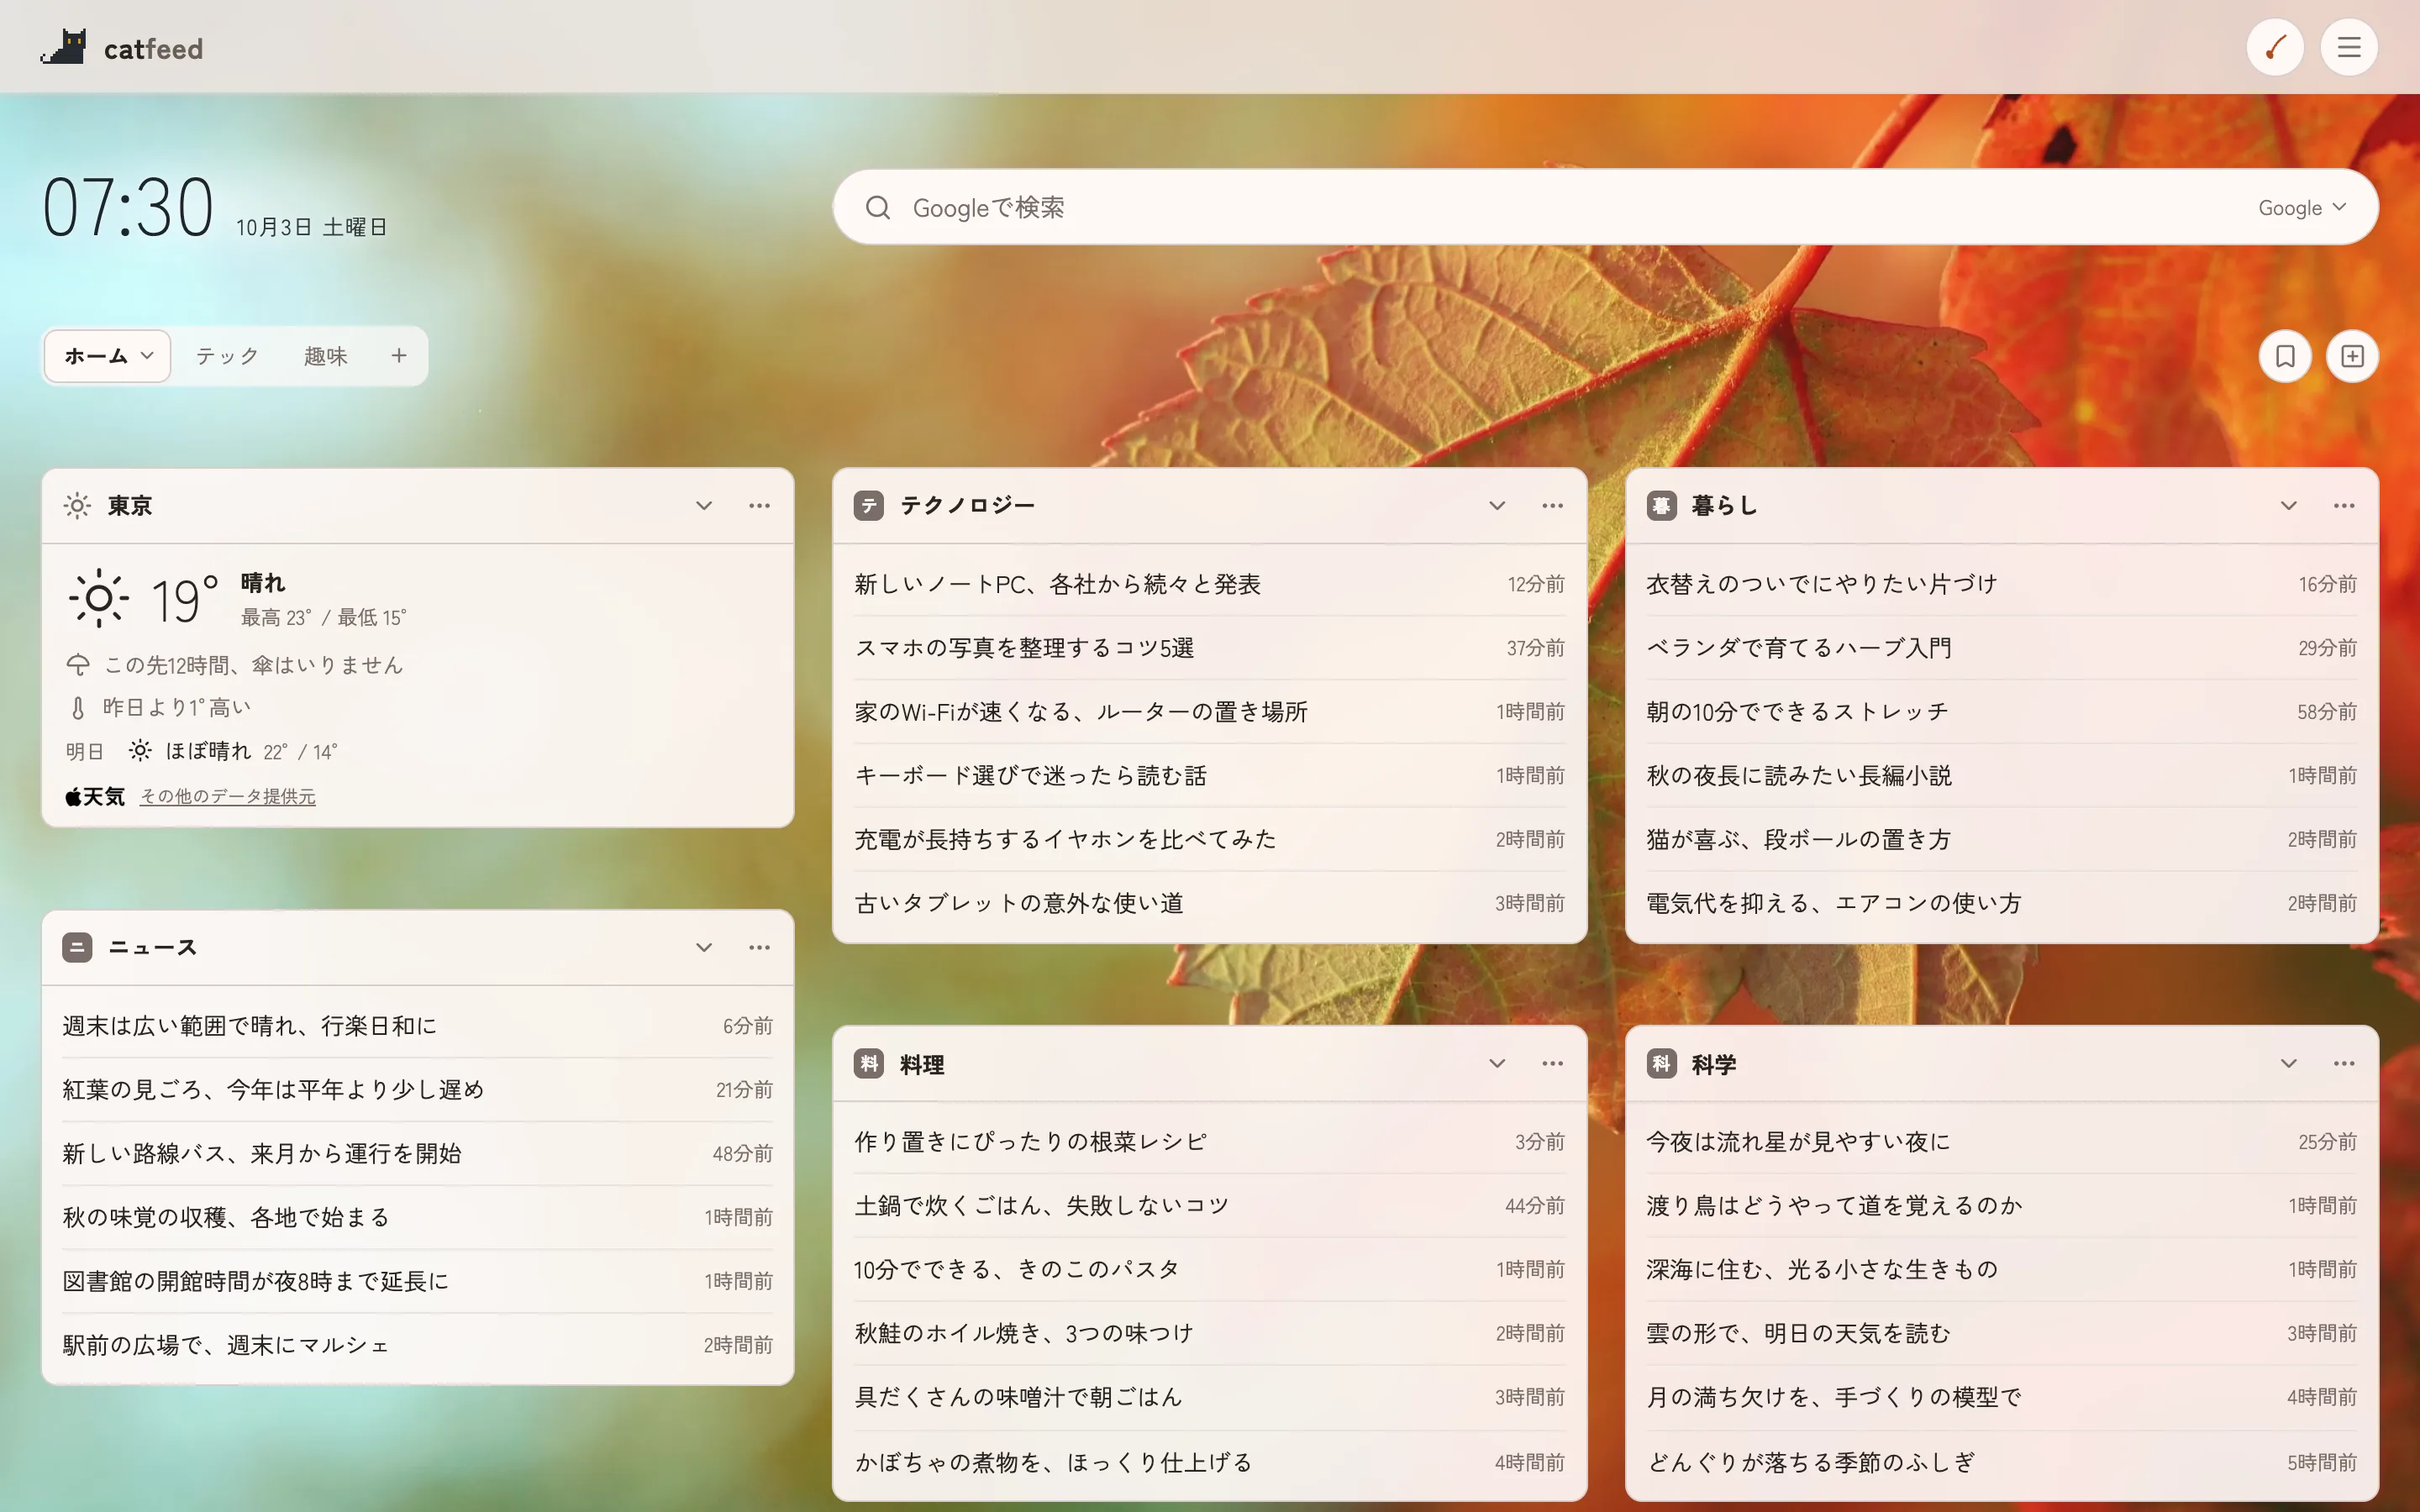Image resolution: width=2420 pixels, height=1512 pixels.
Task: Click the テクノロジー feed badge icon
Action: pyautogui.click(x=868, y=505)
